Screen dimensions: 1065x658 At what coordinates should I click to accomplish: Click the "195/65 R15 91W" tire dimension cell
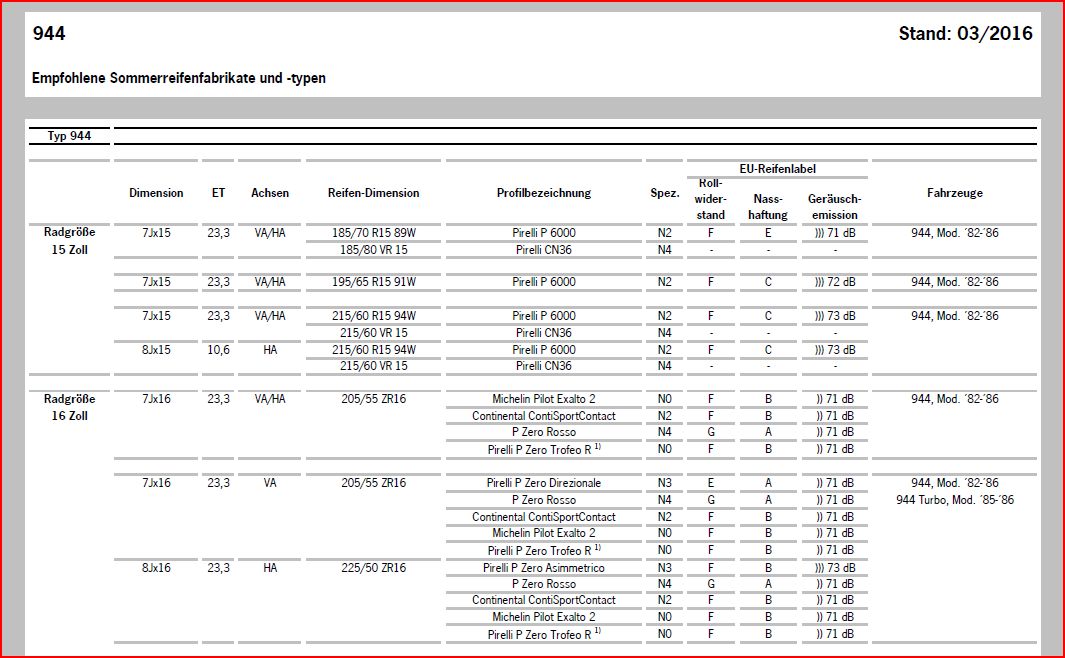tap(374, 282)
